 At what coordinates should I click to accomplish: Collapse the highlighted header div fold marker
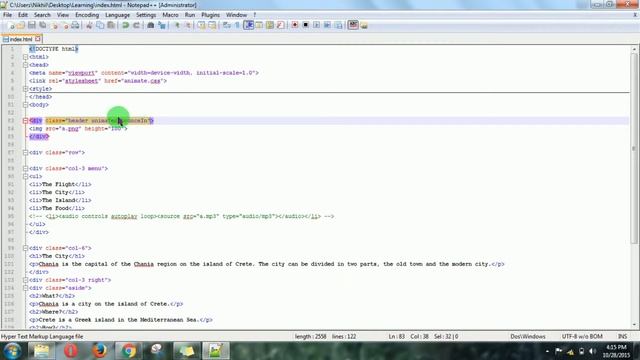tap(25, 120)
